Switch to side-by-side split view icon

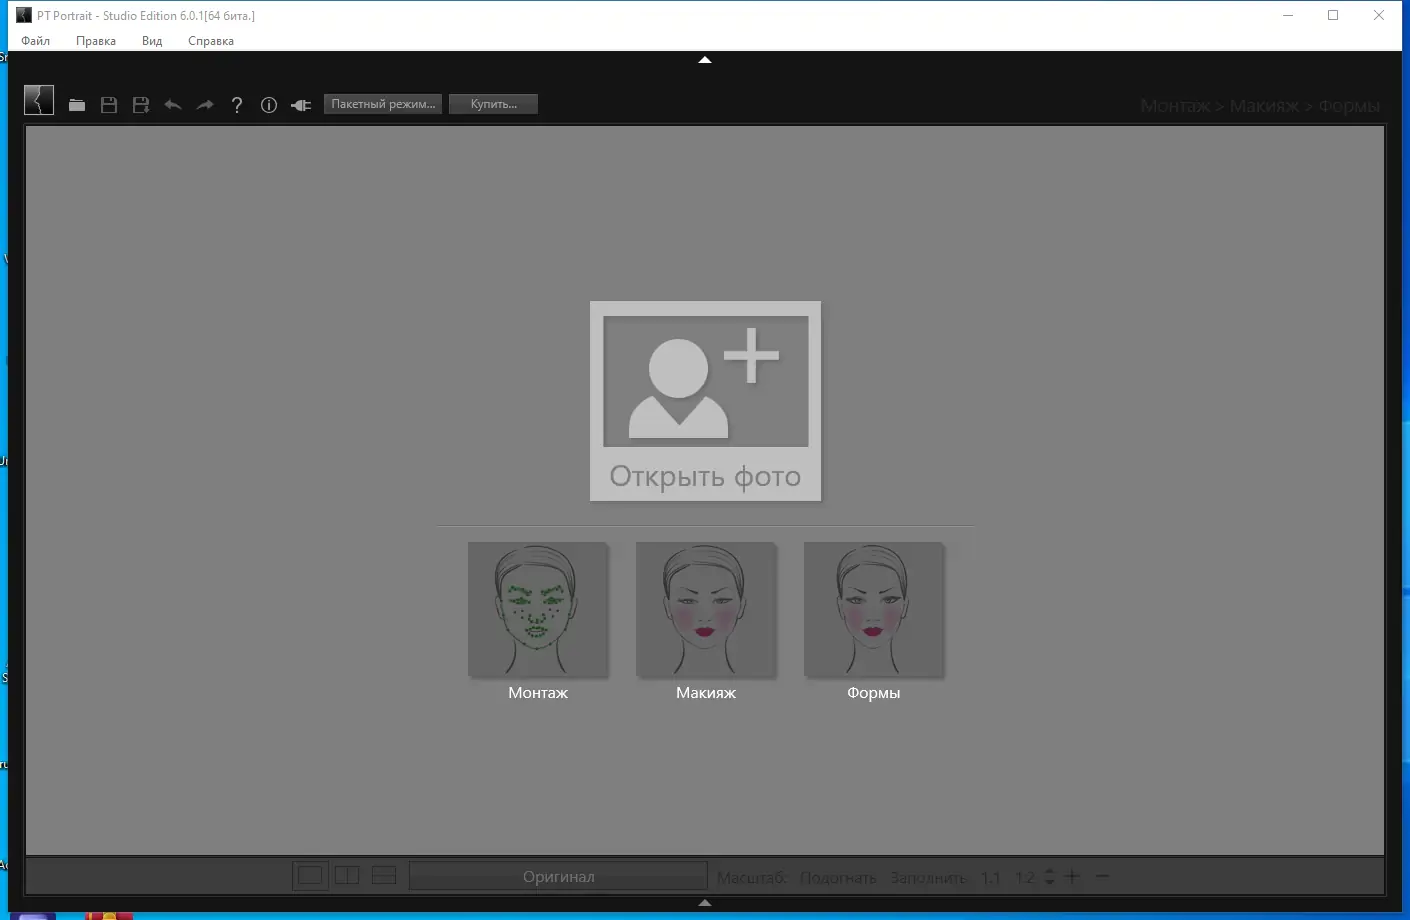(347, 876)
